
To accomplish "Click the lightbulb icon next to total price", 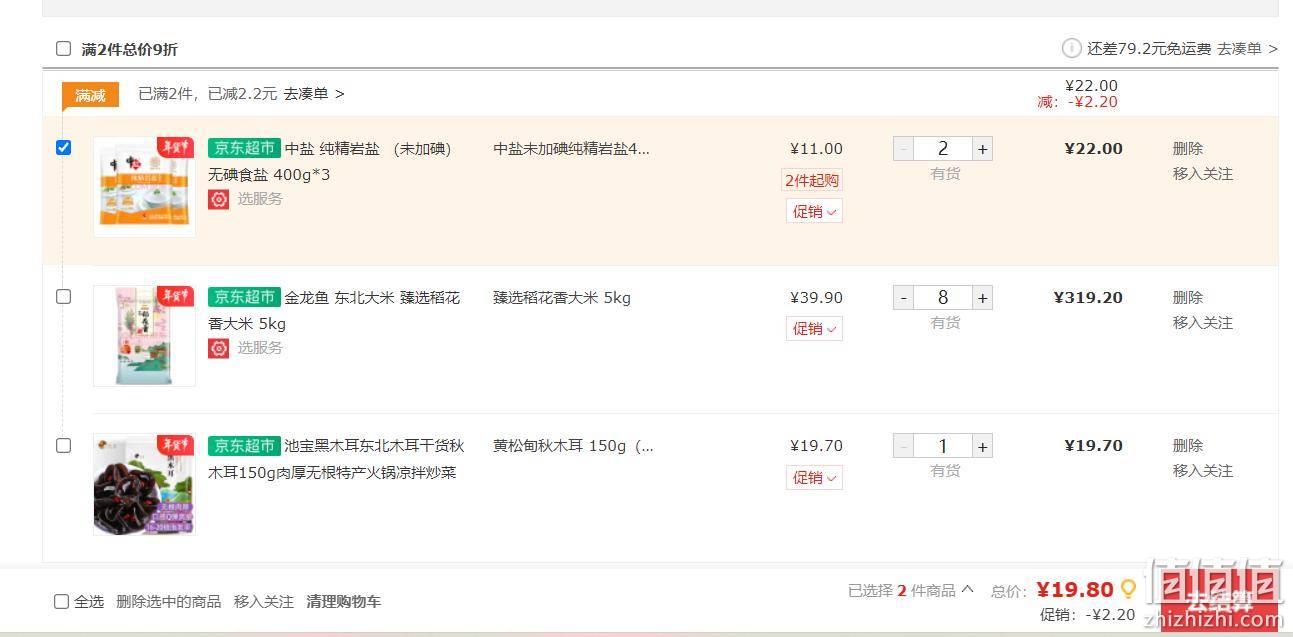I will [1128, 589].
